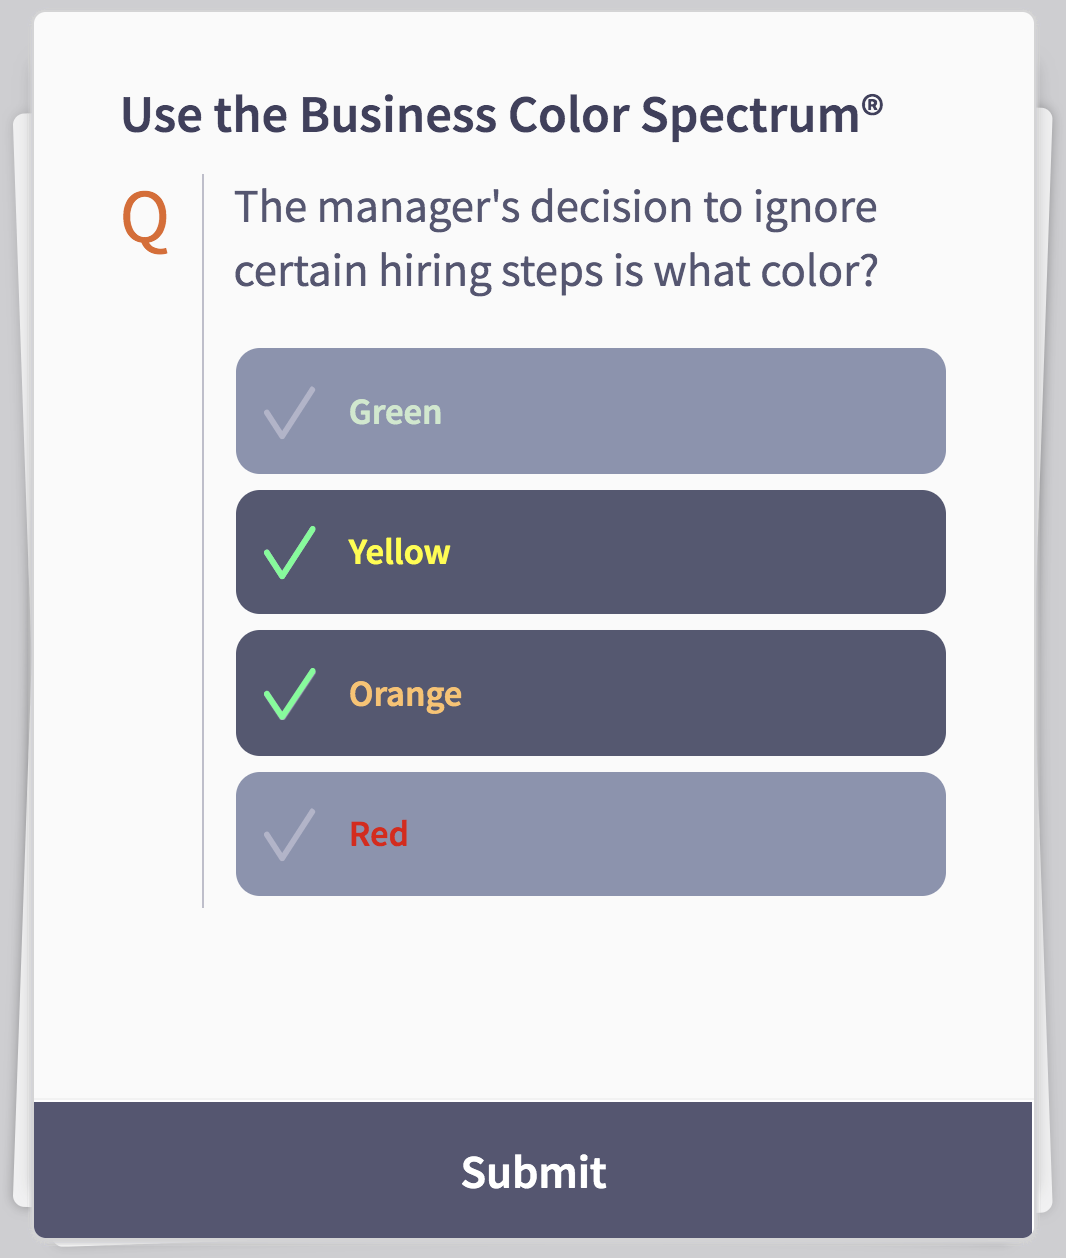Screen dimensions: 1066x1258
Task: Select the Green answer choice
Action: pos(590,411)
